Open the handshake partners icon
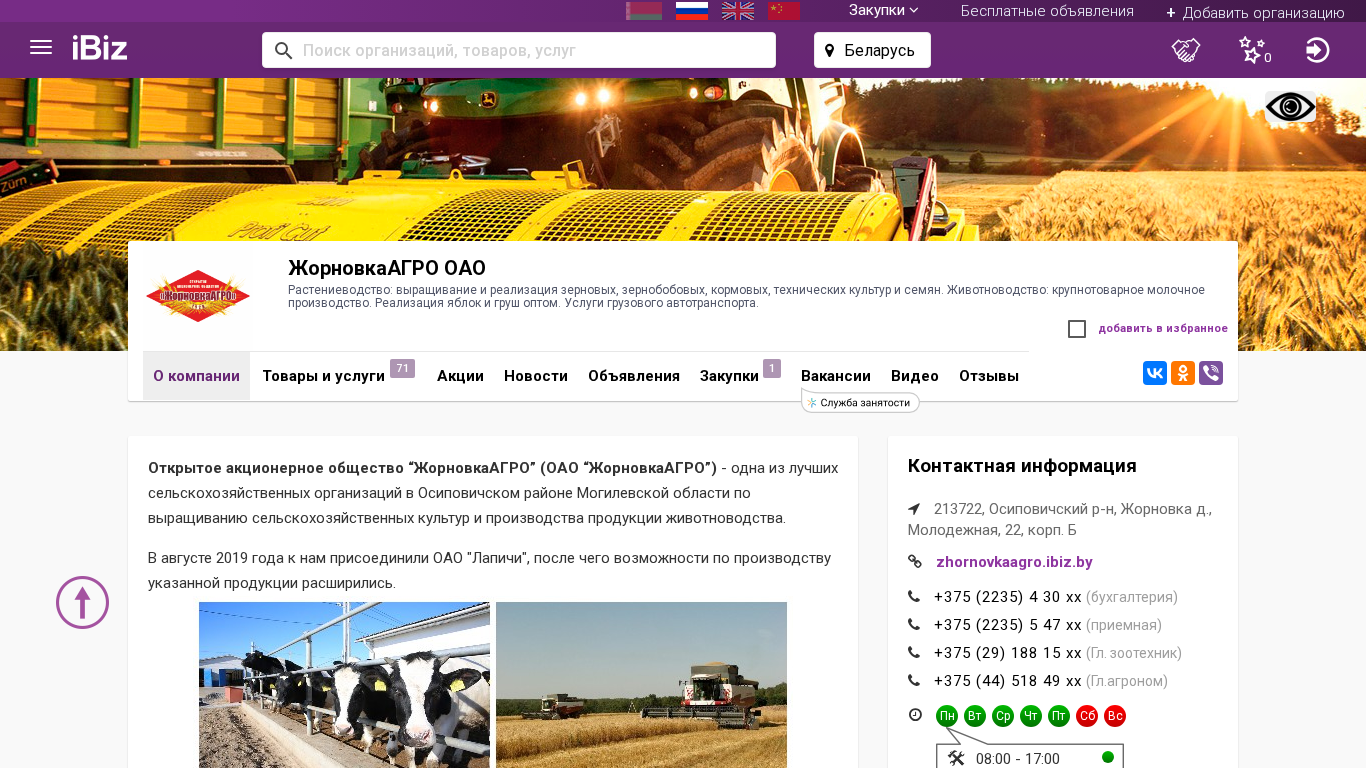The height and width of the screenshot is (768, 1366). click(x=1186, y=50)
